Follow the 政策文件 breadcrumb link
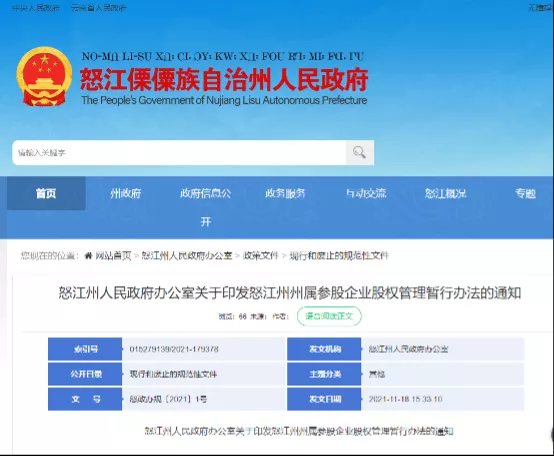 coord(261,255)
